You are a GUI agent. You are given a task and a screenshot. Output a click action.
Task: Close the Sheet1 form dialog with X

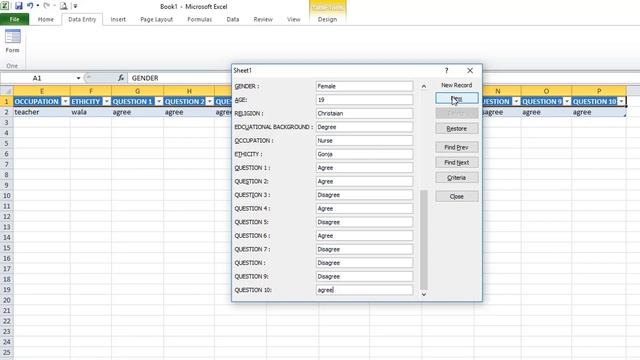click(x=470, y=71)
